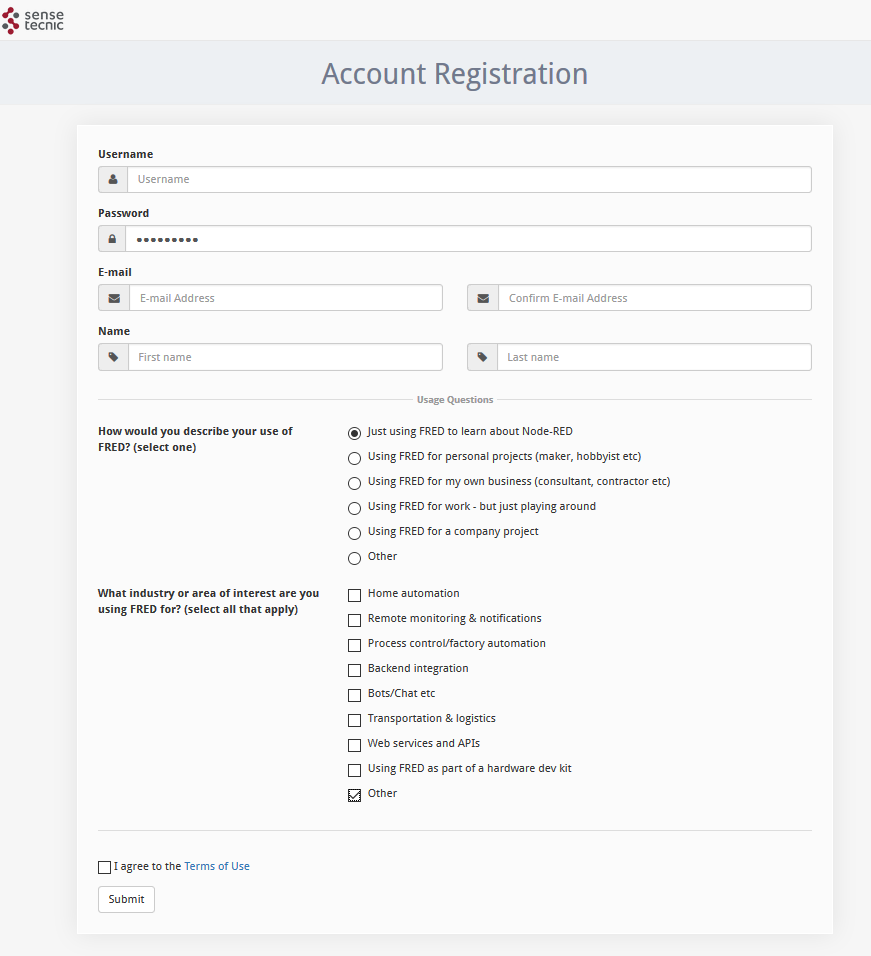
Task: Click the envelope icon beside E-mail Address
Action: click(x=114, y=298)
